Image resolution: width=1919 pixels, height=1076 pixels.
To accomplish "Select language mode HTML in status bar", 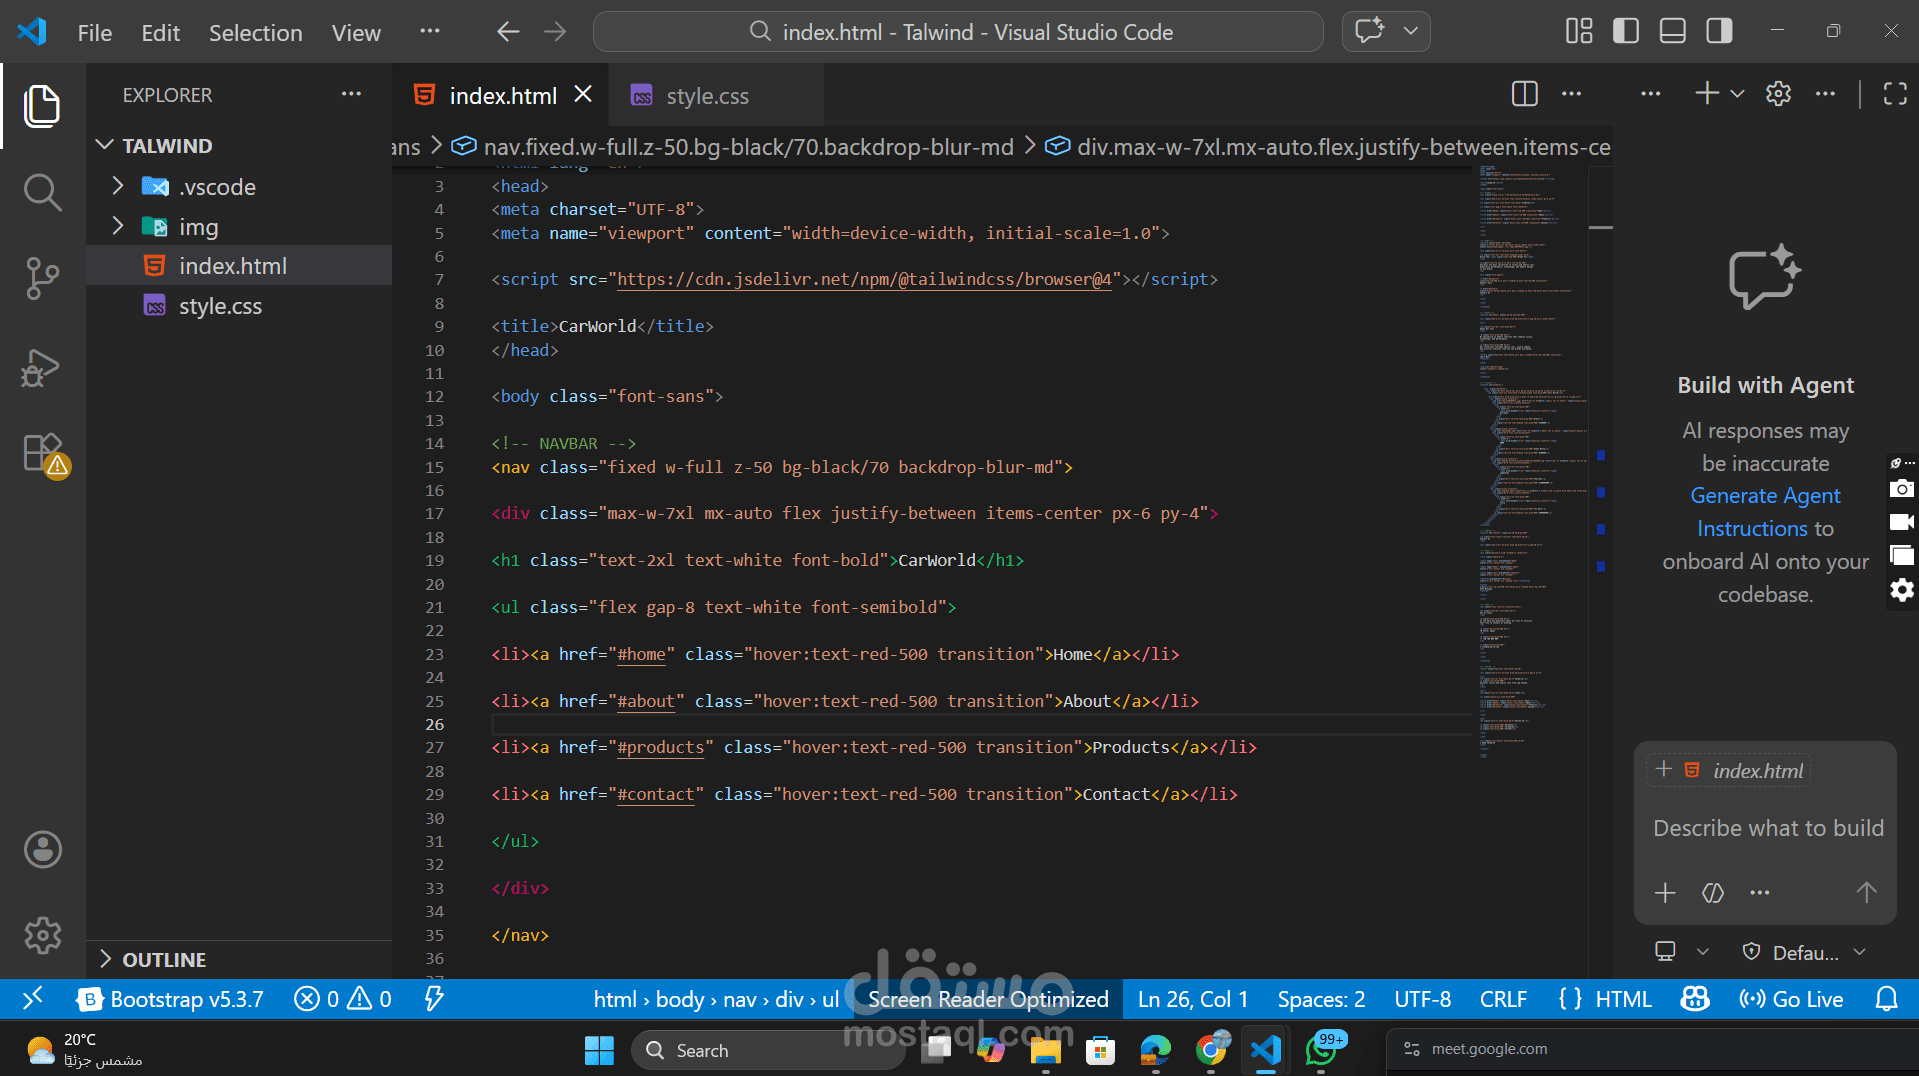I will (x=1623, y=999).
